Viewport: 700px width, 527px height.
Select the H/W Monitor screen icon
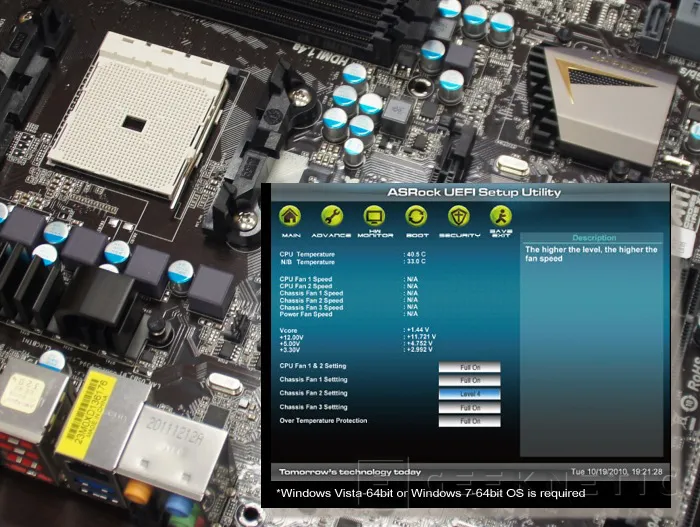[375, 217]
